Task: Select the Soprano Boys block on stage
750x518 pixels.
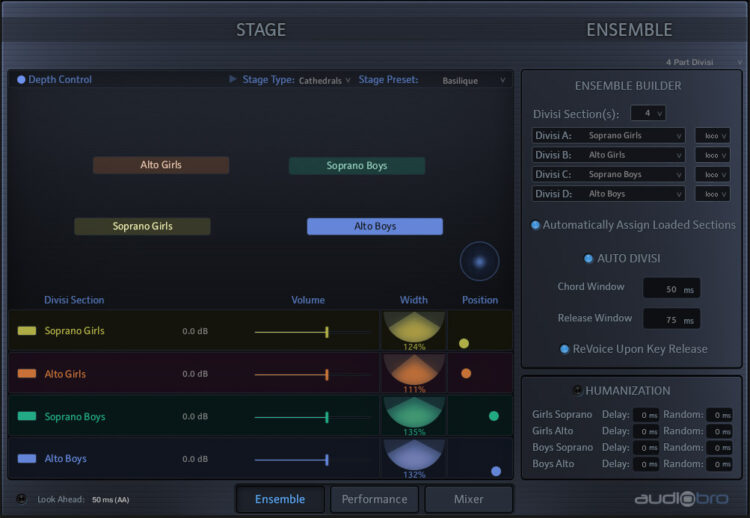Action: pyautogui.click(x=357, y=166)
